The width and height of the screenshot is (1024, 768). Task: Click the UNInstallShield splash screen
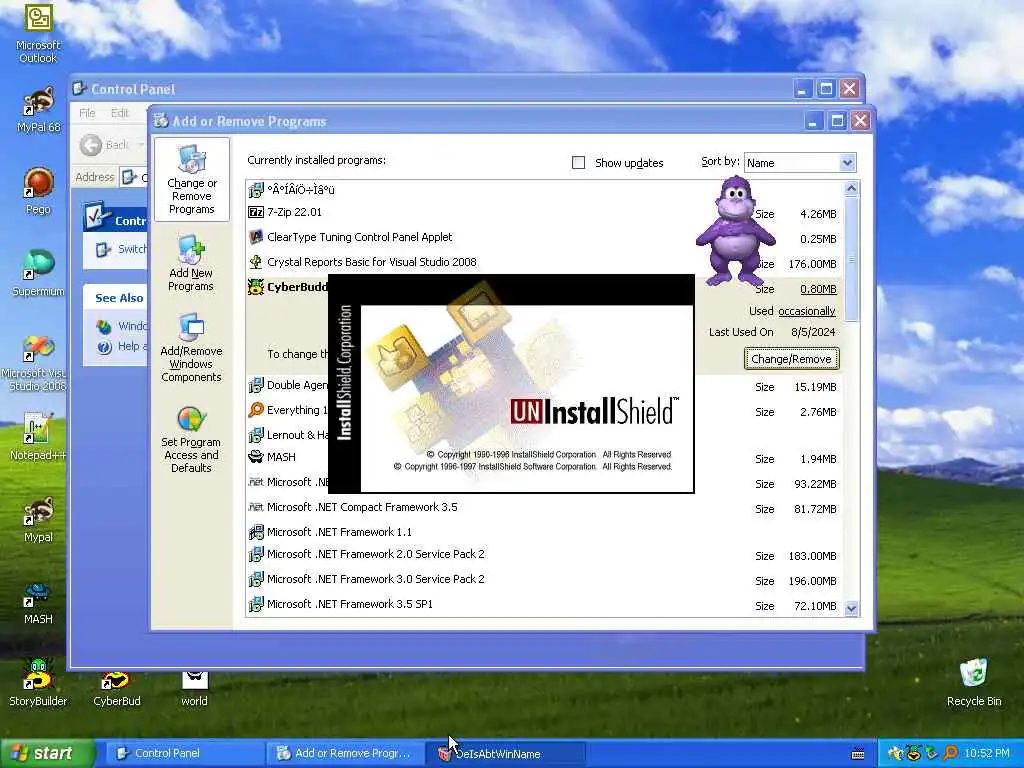(x=511, y=384)
